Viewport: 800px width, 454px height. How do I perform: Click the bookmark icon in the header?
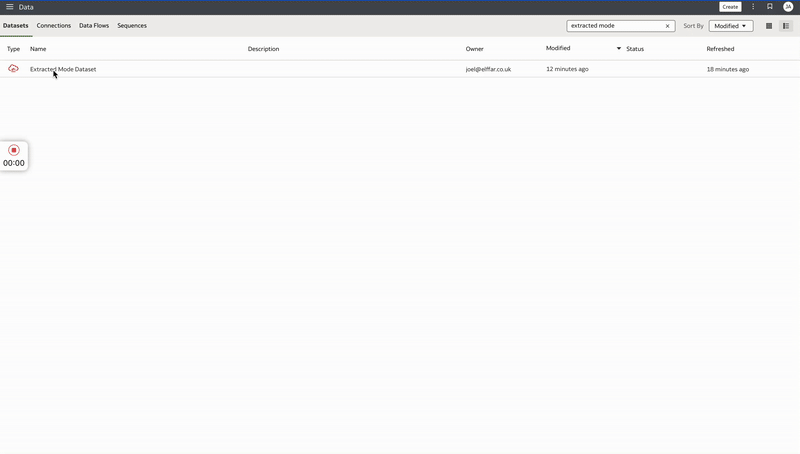[x=770, y=7]
